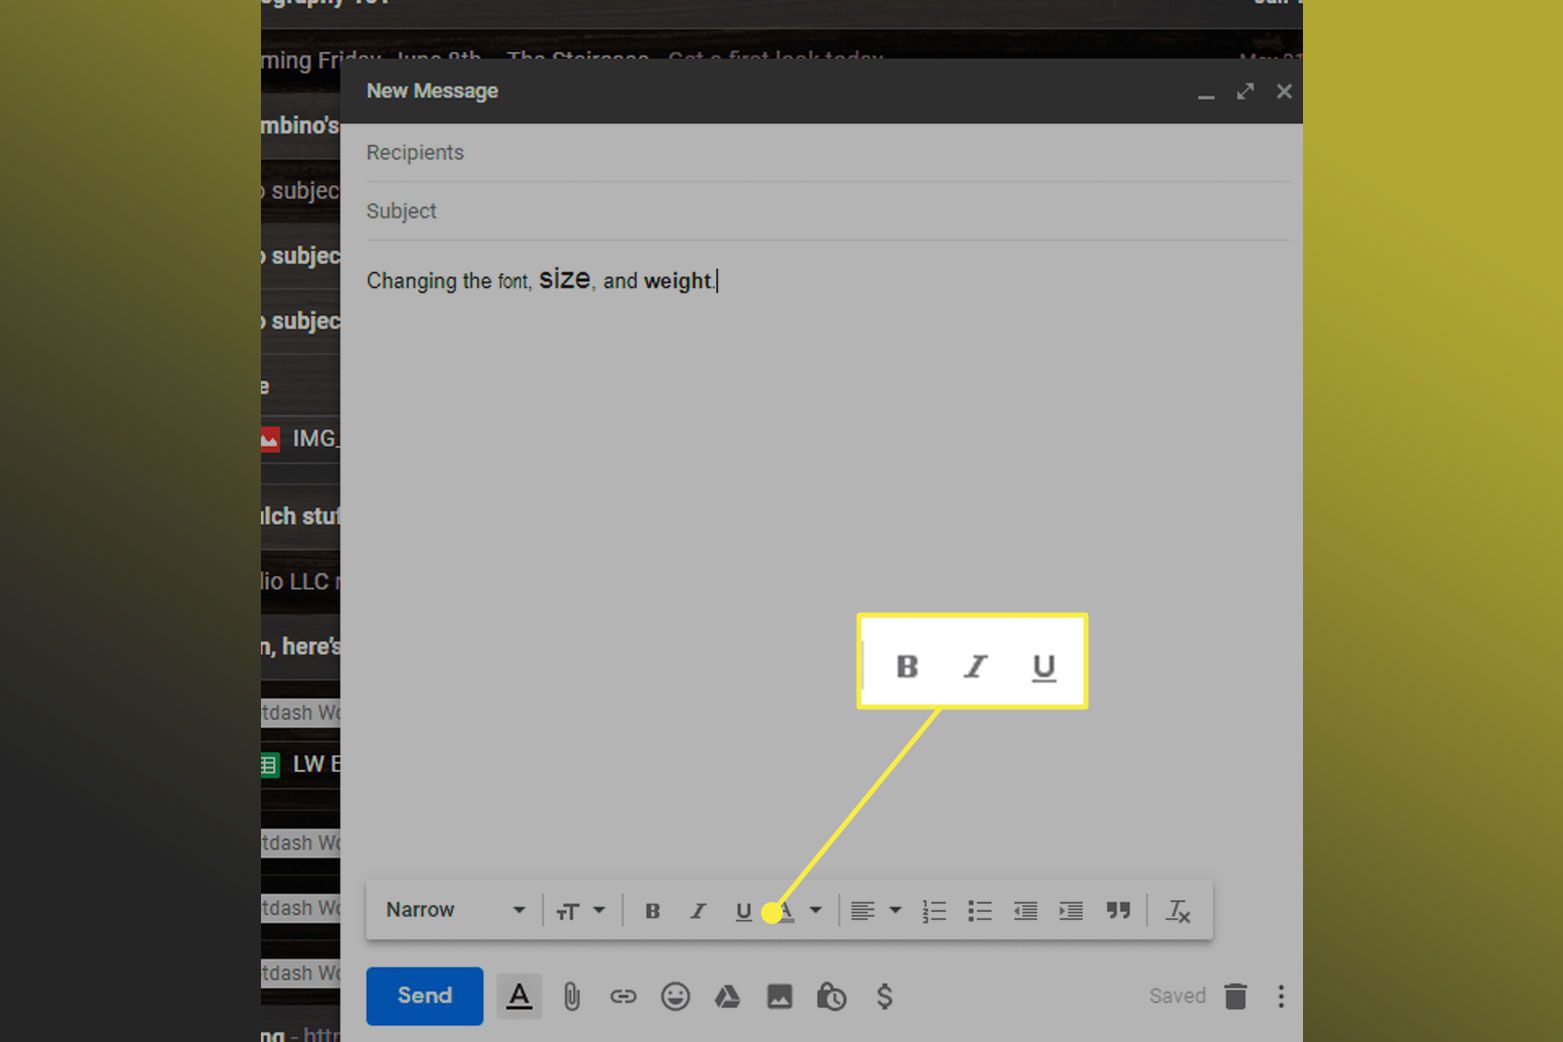This screenshot has height=1042, width=1563.
Task: Click the blue Send button
Action: (x=424, y=996)
